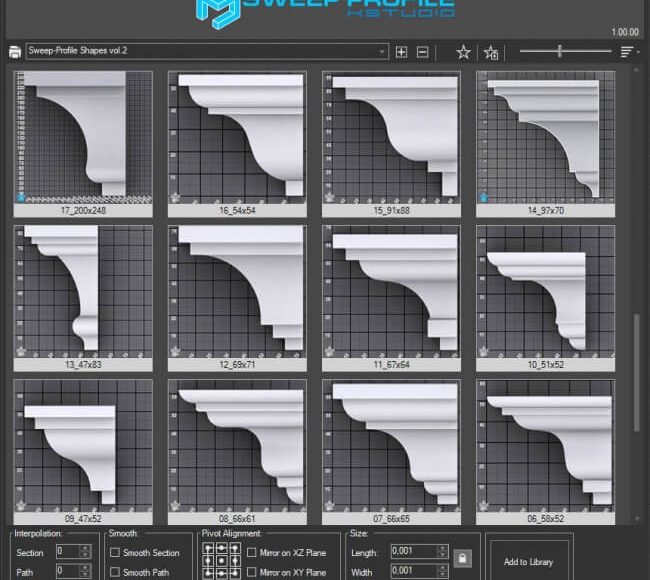Adjust the thumbnail size slider
The image size is (650, 580).
pyautogui.click(x=560, y=51)
